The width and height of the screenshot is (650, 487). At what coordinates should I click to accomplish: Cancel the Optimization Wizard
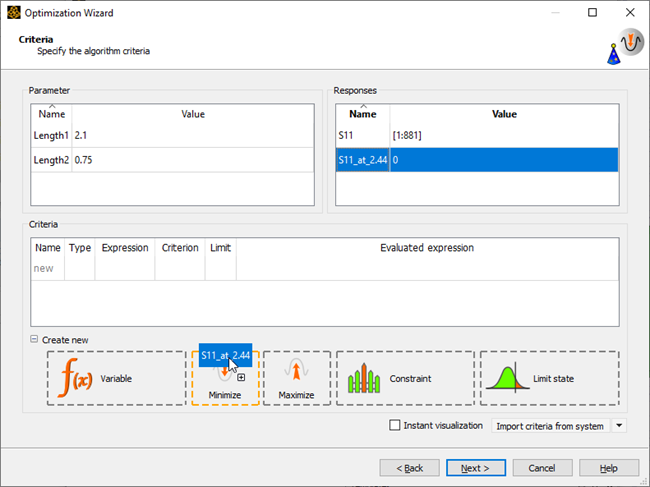(x=542, y=468)
